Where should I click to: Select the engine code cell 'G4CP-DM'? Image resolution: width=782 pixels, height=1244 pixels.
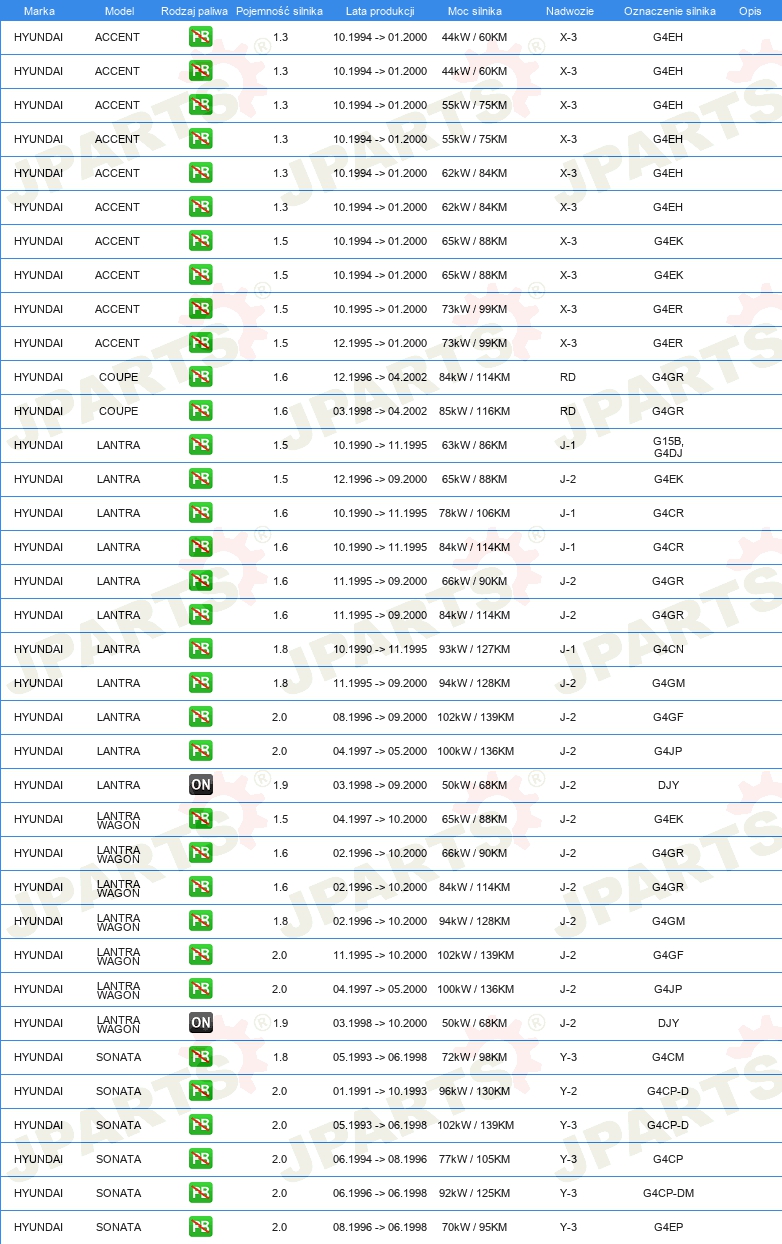(x=668, y=1193)
